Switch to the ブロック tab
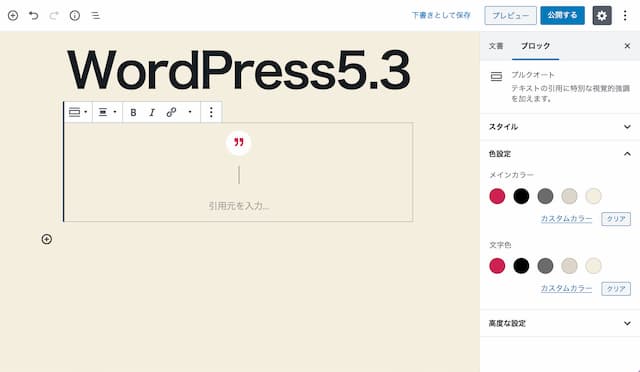 (x=535, y=46)
